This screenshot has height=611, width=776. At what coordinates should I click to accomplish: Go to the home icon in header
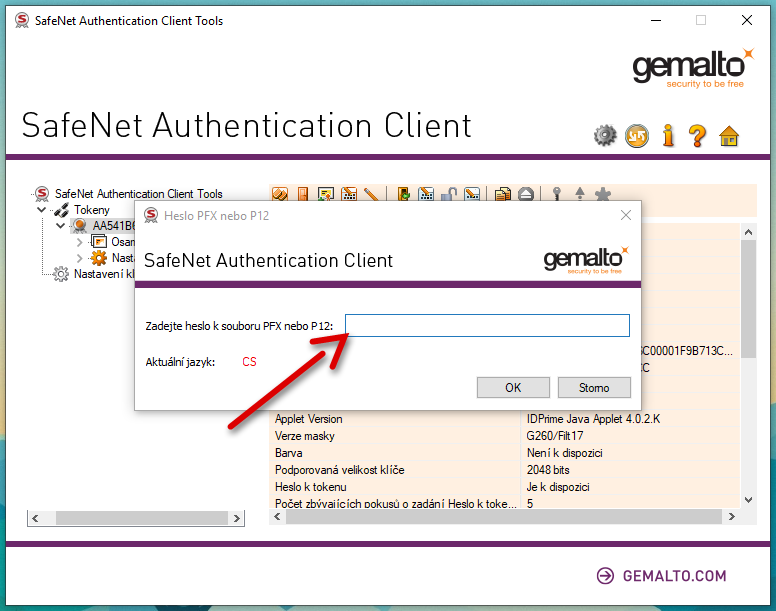(x=729, y=136)
